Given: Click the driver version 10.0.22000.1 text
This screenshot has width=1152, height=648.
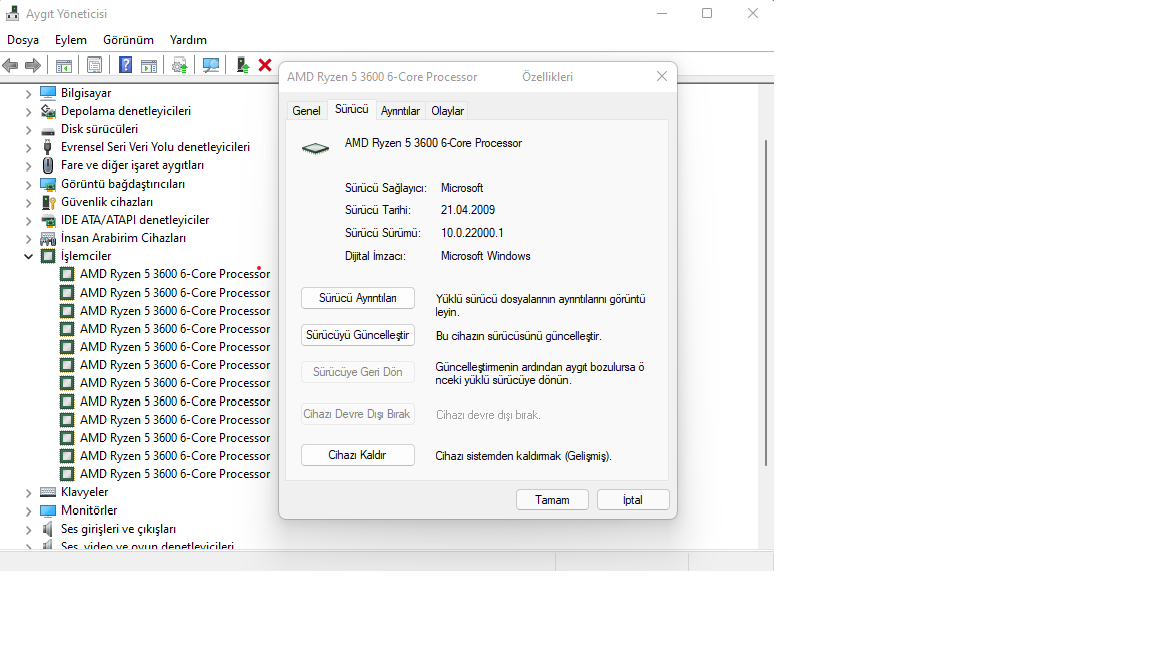Looking at the screenshot, I should 472,233.
